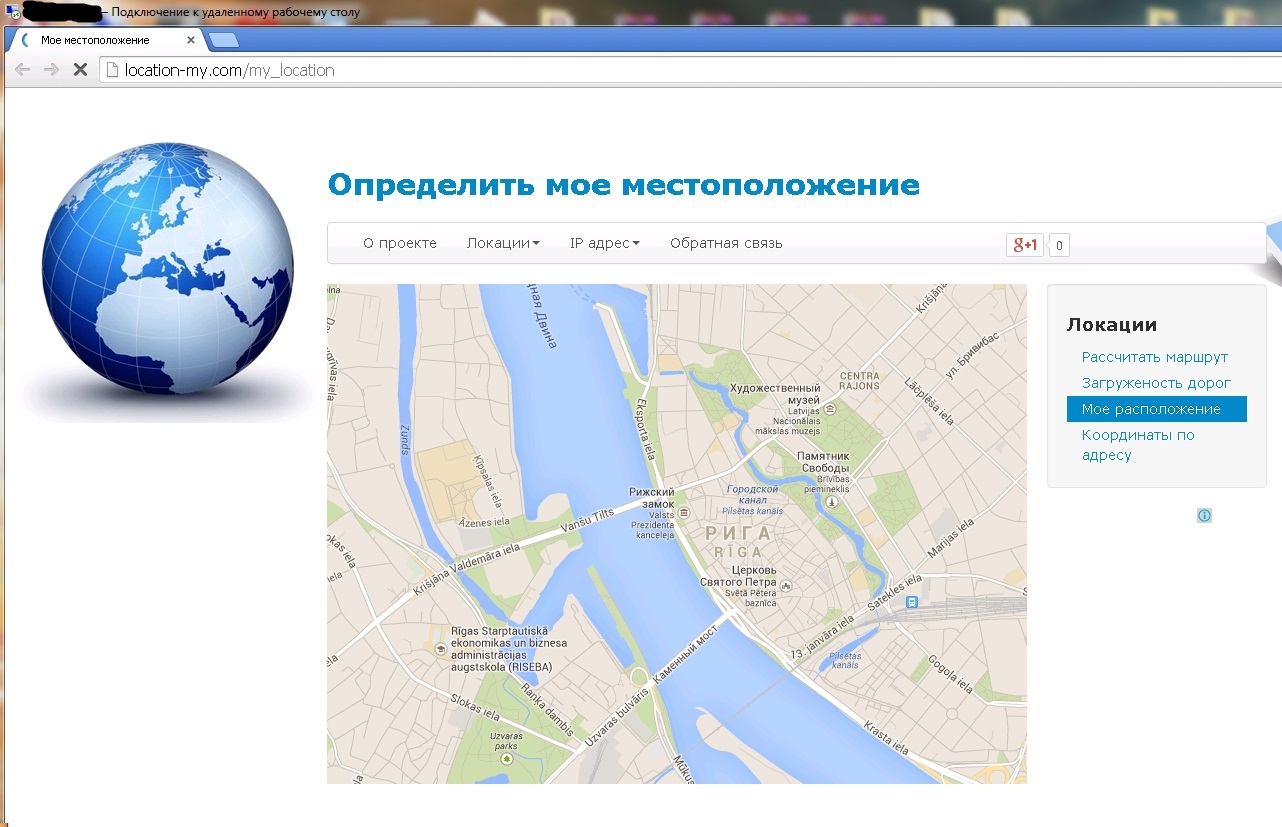Click the railway station icon on map
This screenshot has height=827, width=1282.
click(912, 602)
